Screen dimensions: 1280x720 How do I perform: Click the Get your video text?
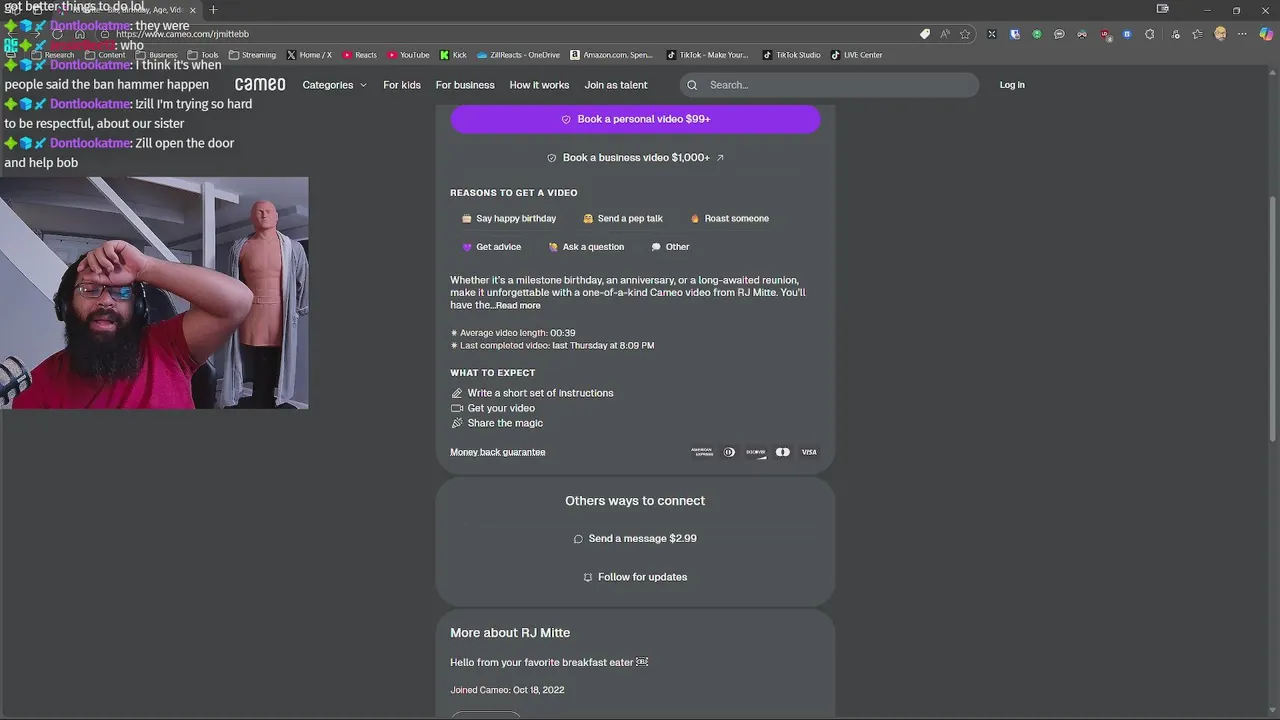[x=501, y=408]
